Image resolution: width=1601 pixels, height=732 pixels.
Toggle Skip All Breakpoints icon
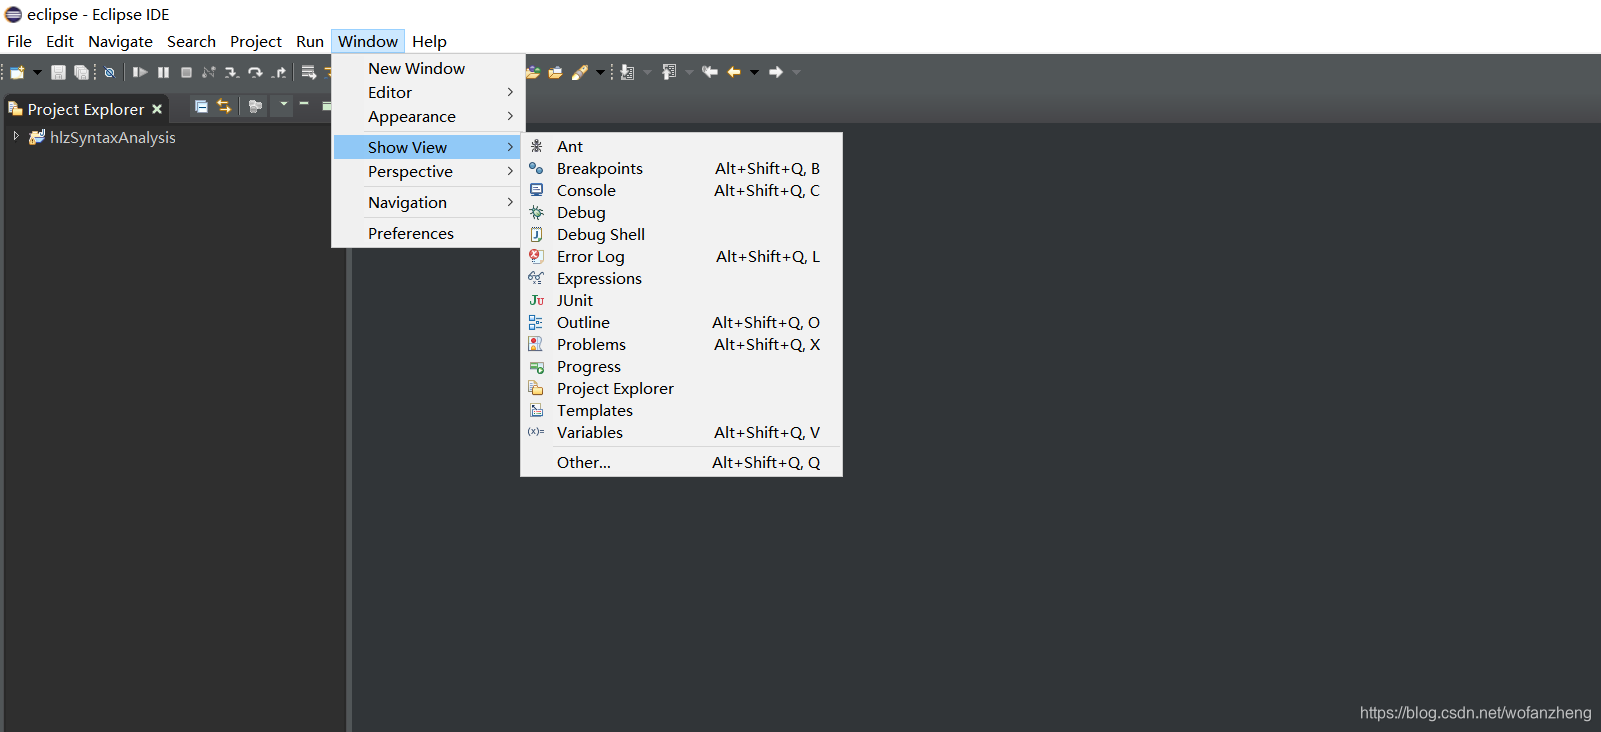tap(109, 72)
